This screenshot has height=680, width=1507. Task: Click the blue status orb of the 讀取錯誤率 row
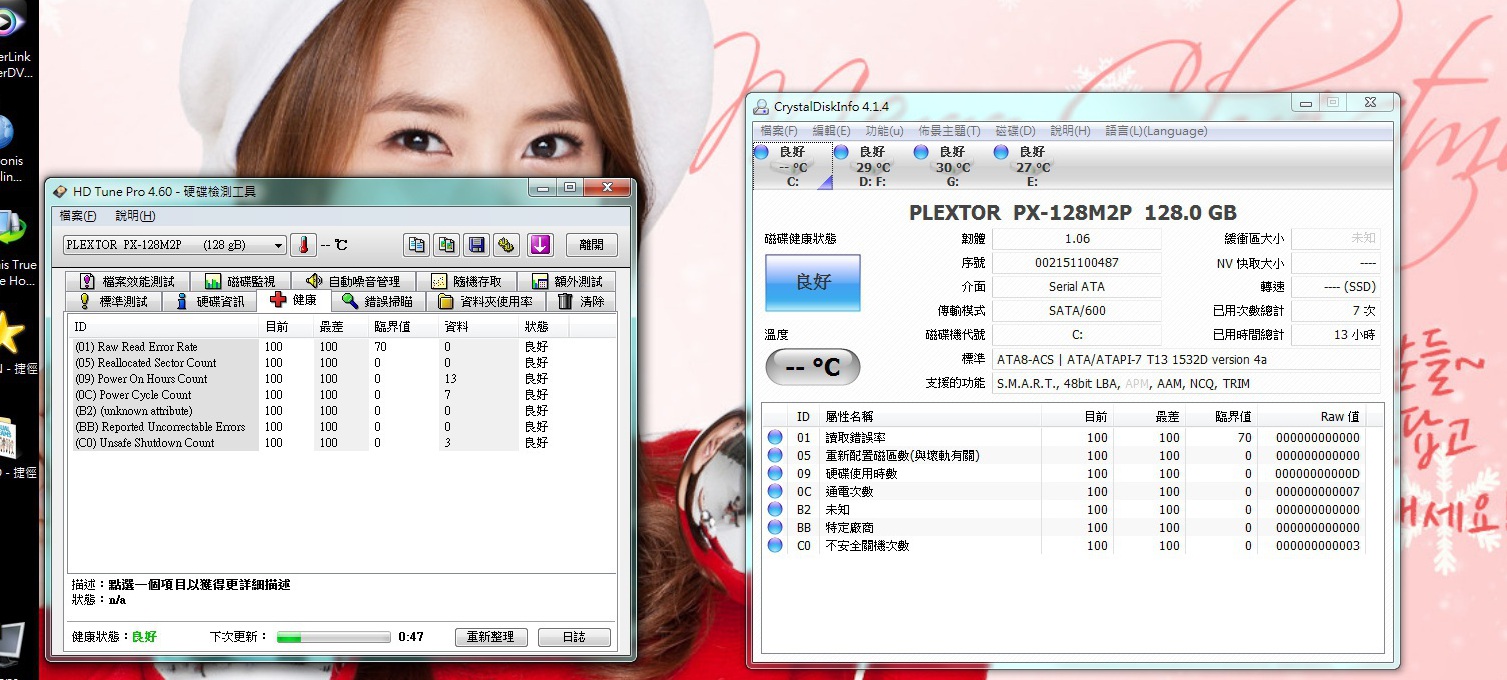click(x=775, y=437)
